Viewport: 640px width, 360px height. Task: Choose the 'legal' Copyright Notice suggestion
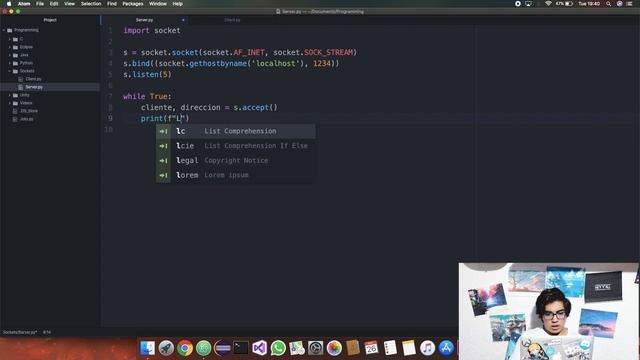coord(236,160)
